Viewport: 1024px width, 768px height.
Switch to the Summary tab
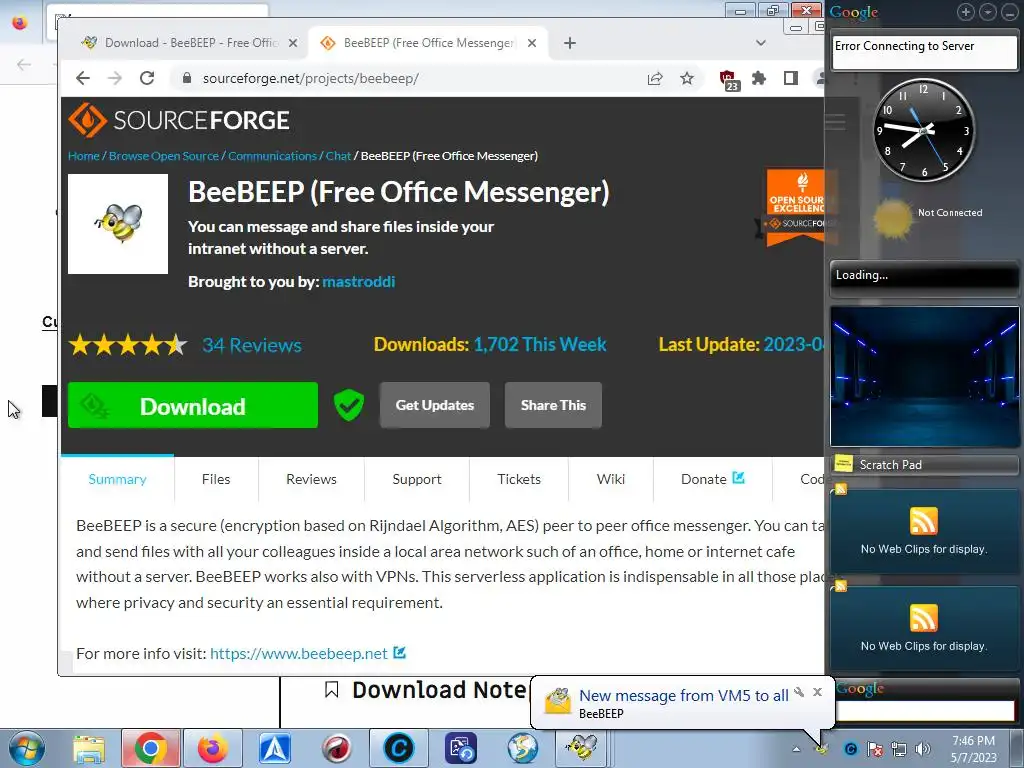pos(118,479)
